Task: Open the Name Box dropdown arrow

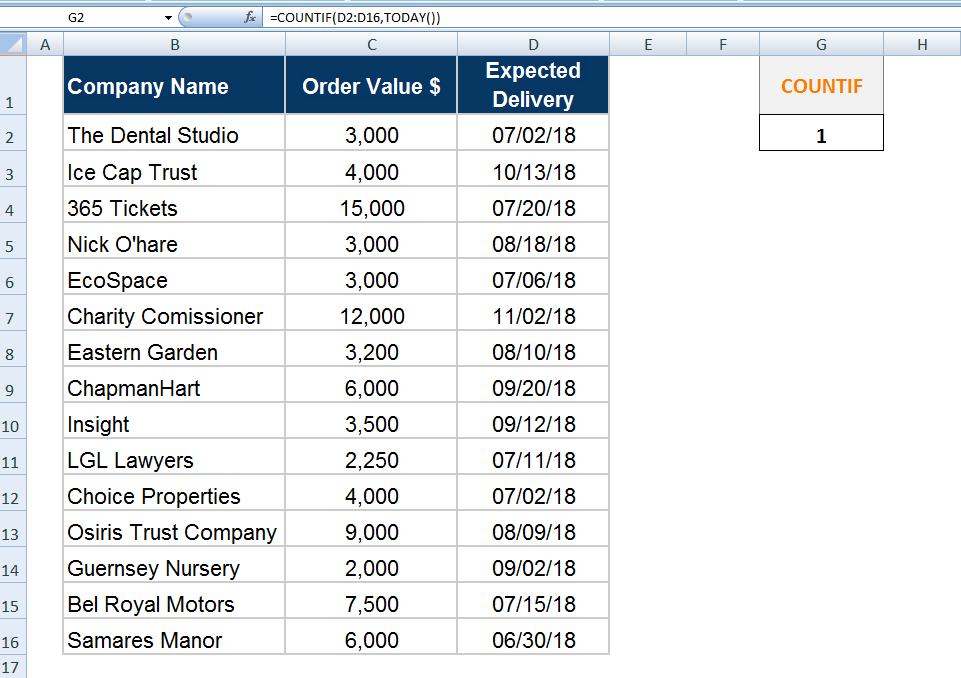Action: [168, 18]
